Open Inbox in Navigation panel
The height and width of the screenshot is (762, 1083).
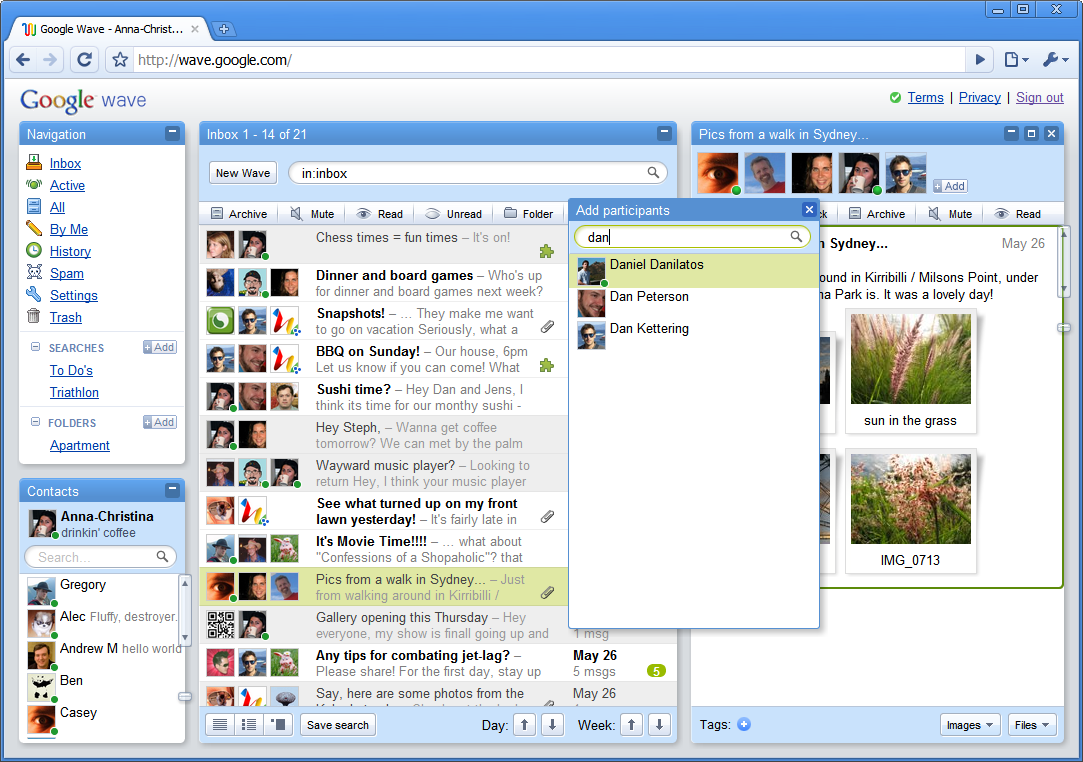(x=65, y=163)
